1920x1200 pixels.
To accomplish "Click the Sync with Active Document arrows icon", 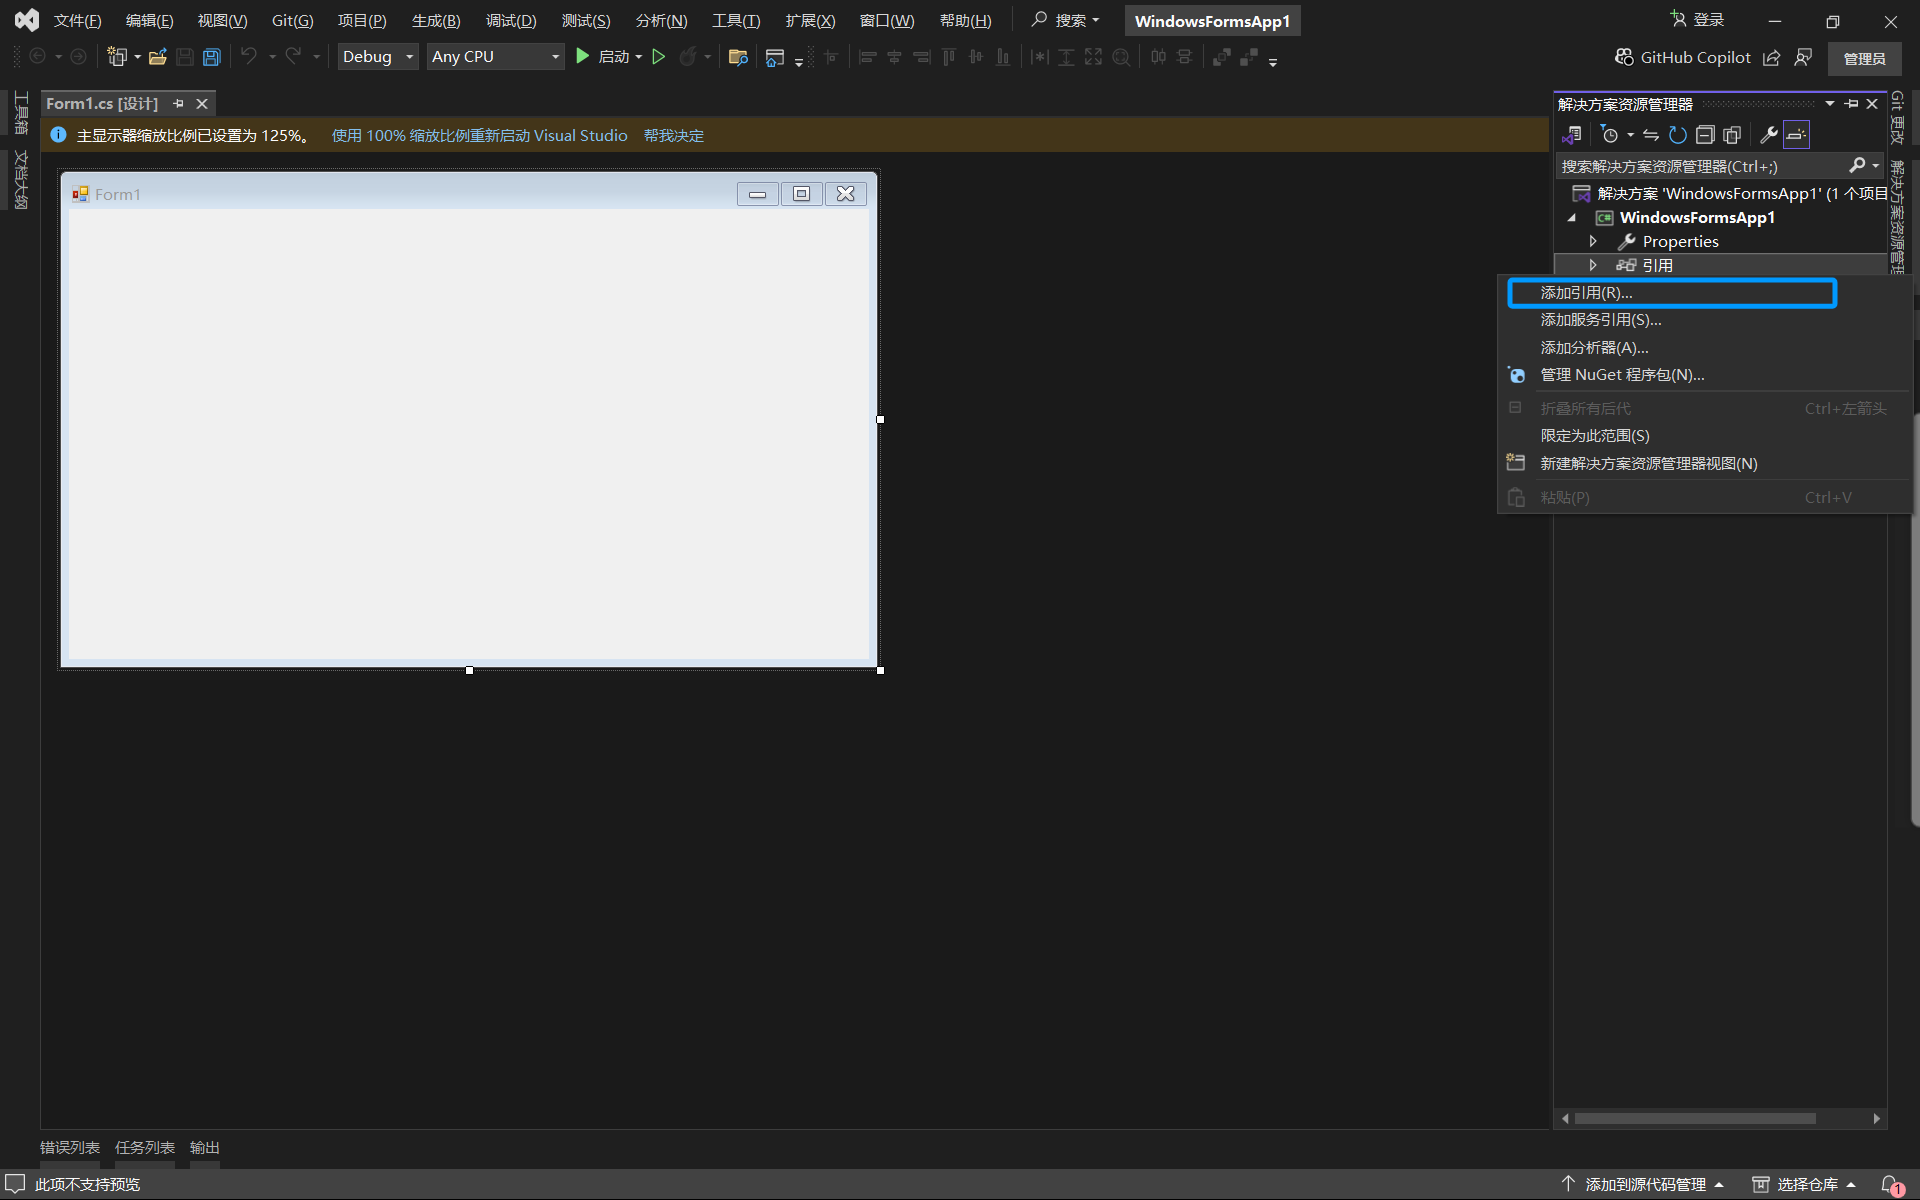I will click(1651, 135).
